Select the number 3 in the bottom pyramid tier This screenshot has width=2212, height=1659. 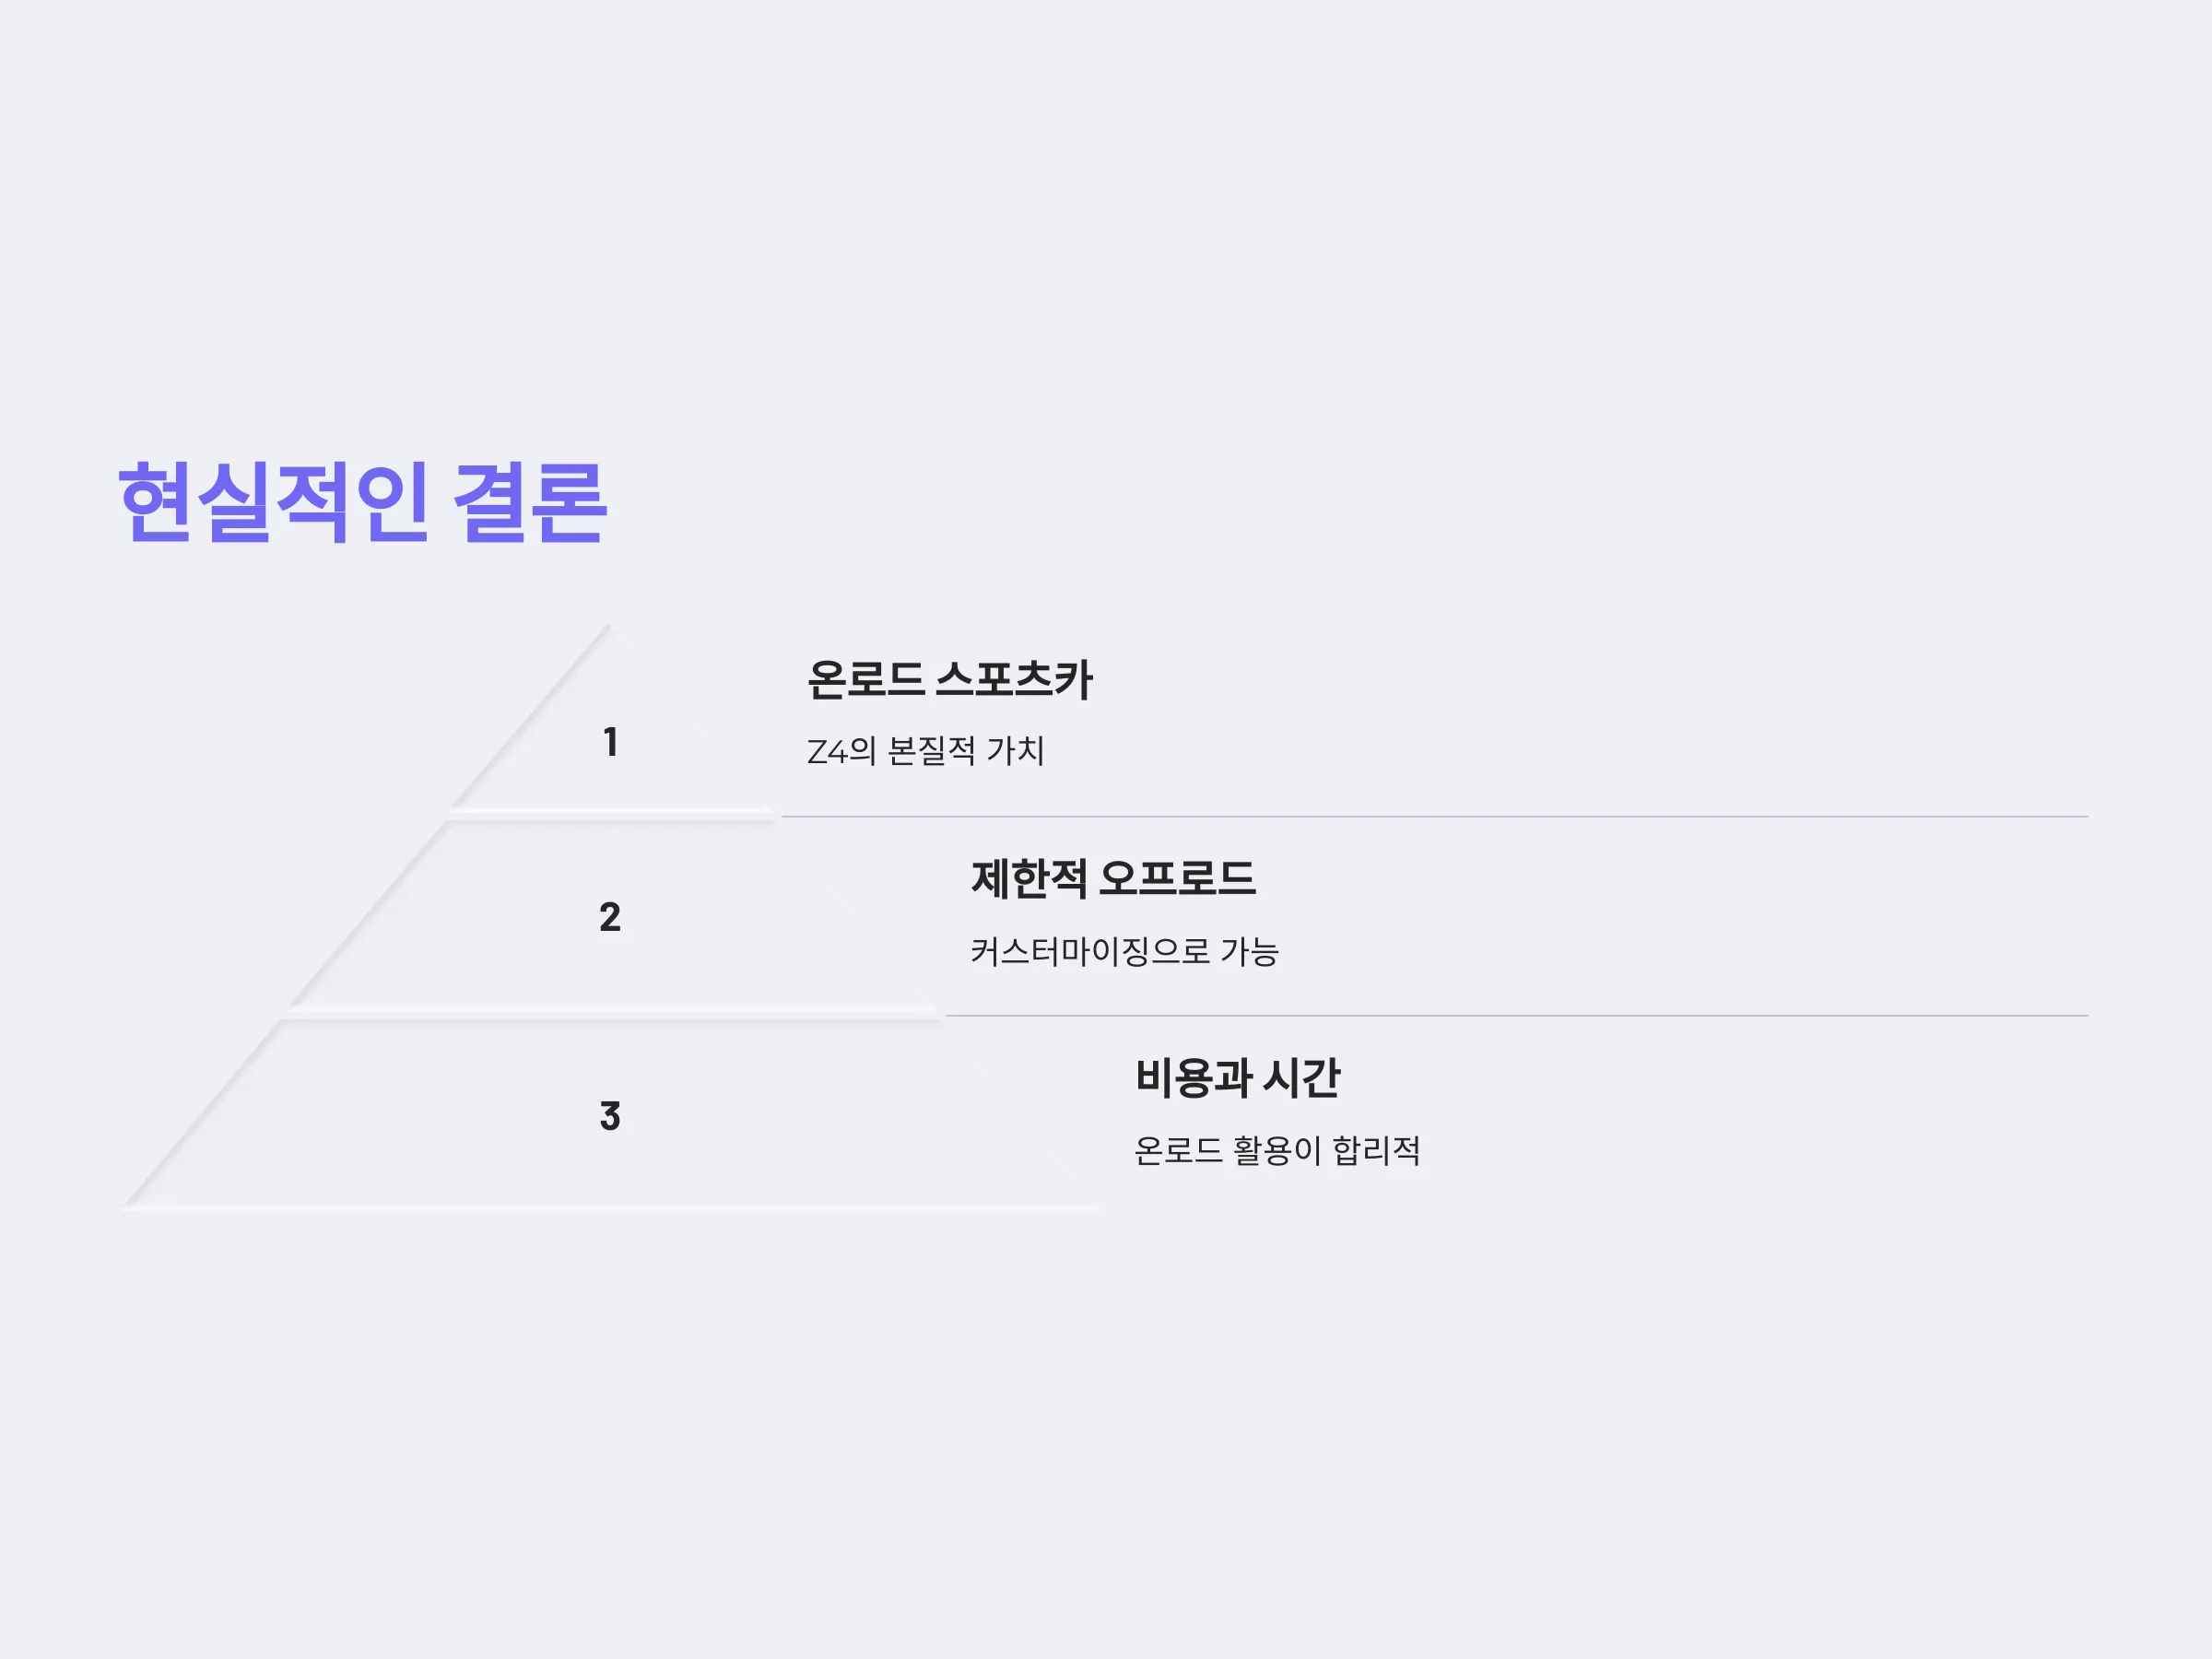tap(610, 1116)
